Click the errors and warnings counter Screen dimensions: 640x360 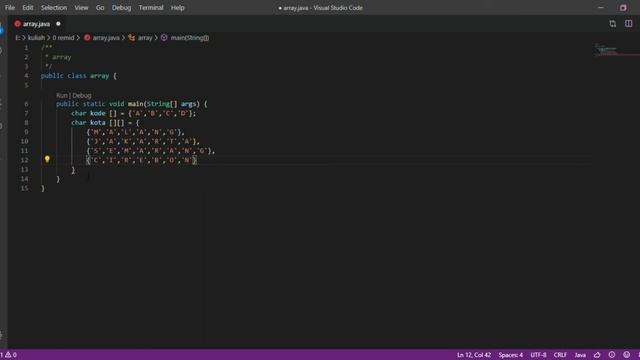9,355
